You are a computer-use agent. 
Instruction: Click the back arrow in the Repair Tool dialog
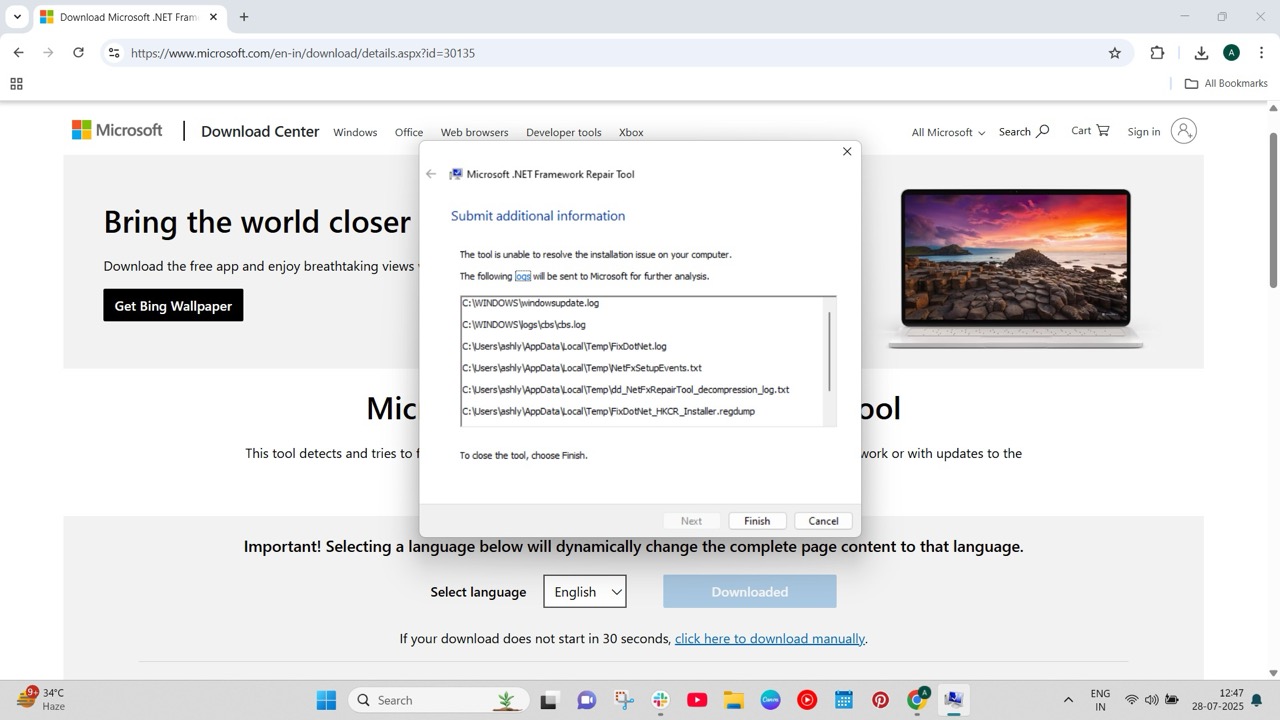430,174
